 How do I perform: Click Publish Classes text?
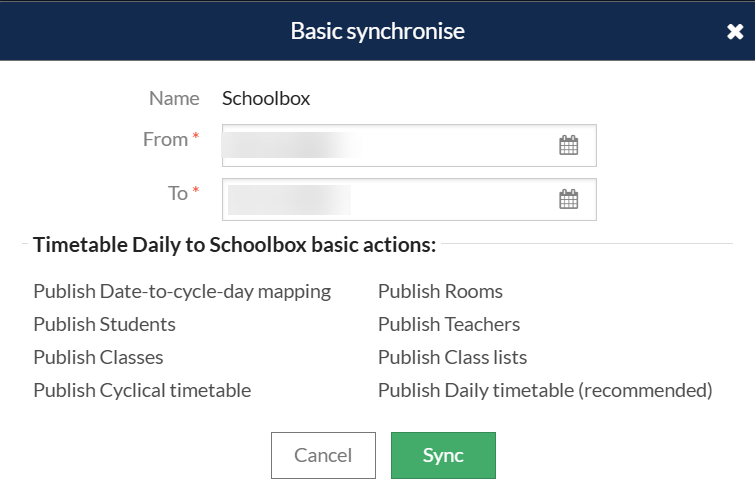[98, 357]
